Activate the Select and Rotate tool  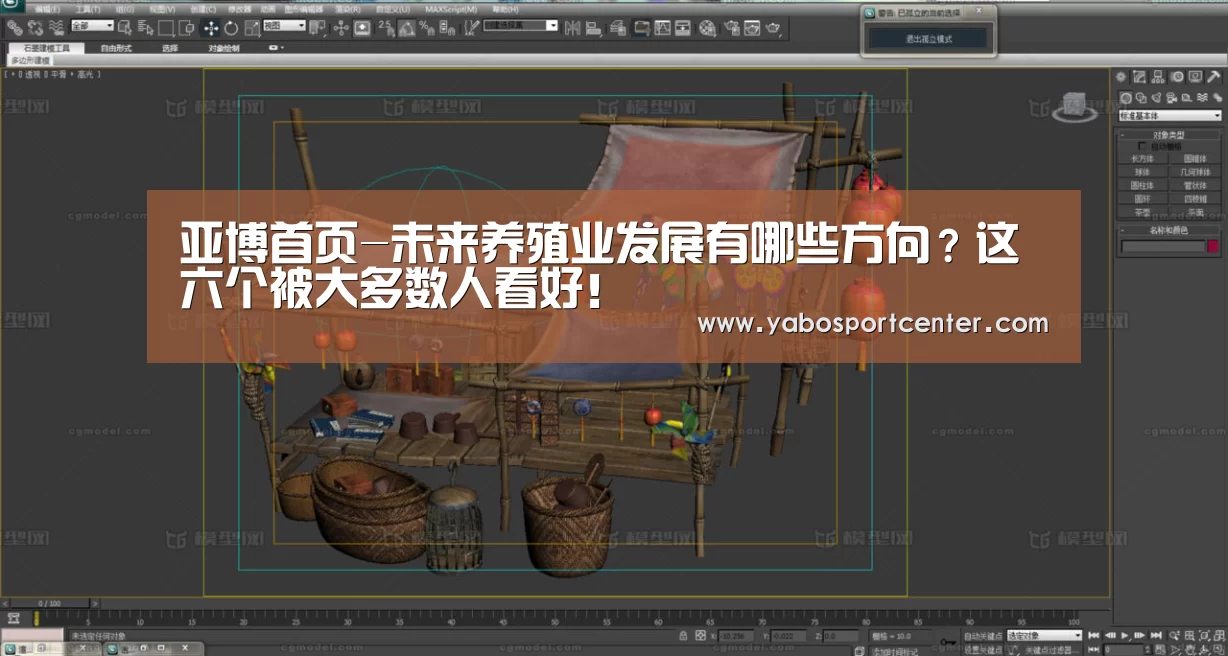[231, 27]
